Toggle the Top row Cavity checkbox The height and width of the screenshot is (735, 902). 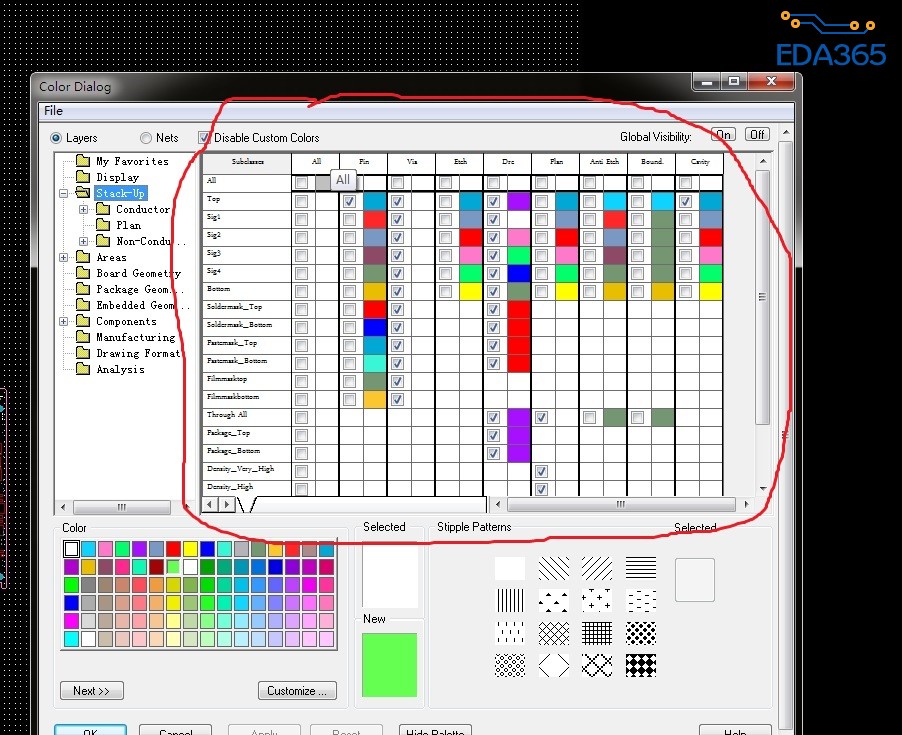coord(685,201)
